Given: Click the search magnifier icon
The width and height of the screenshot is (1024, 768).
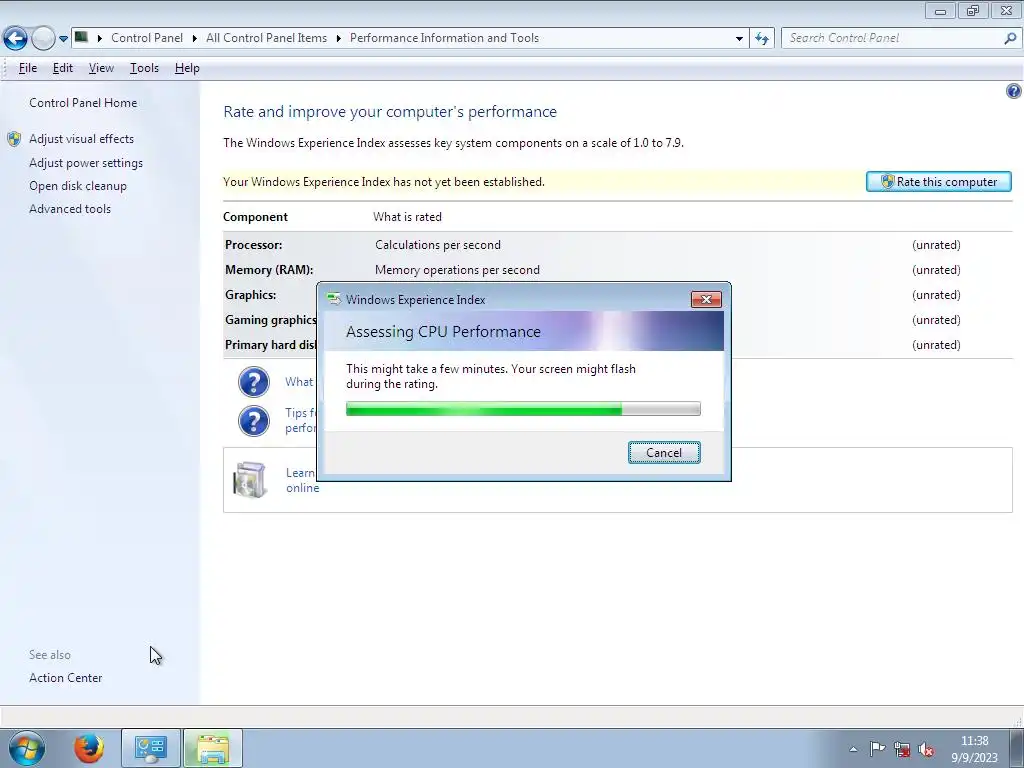Looking at the screenshot, I should pyautogui.click(x=1010, y=39).
